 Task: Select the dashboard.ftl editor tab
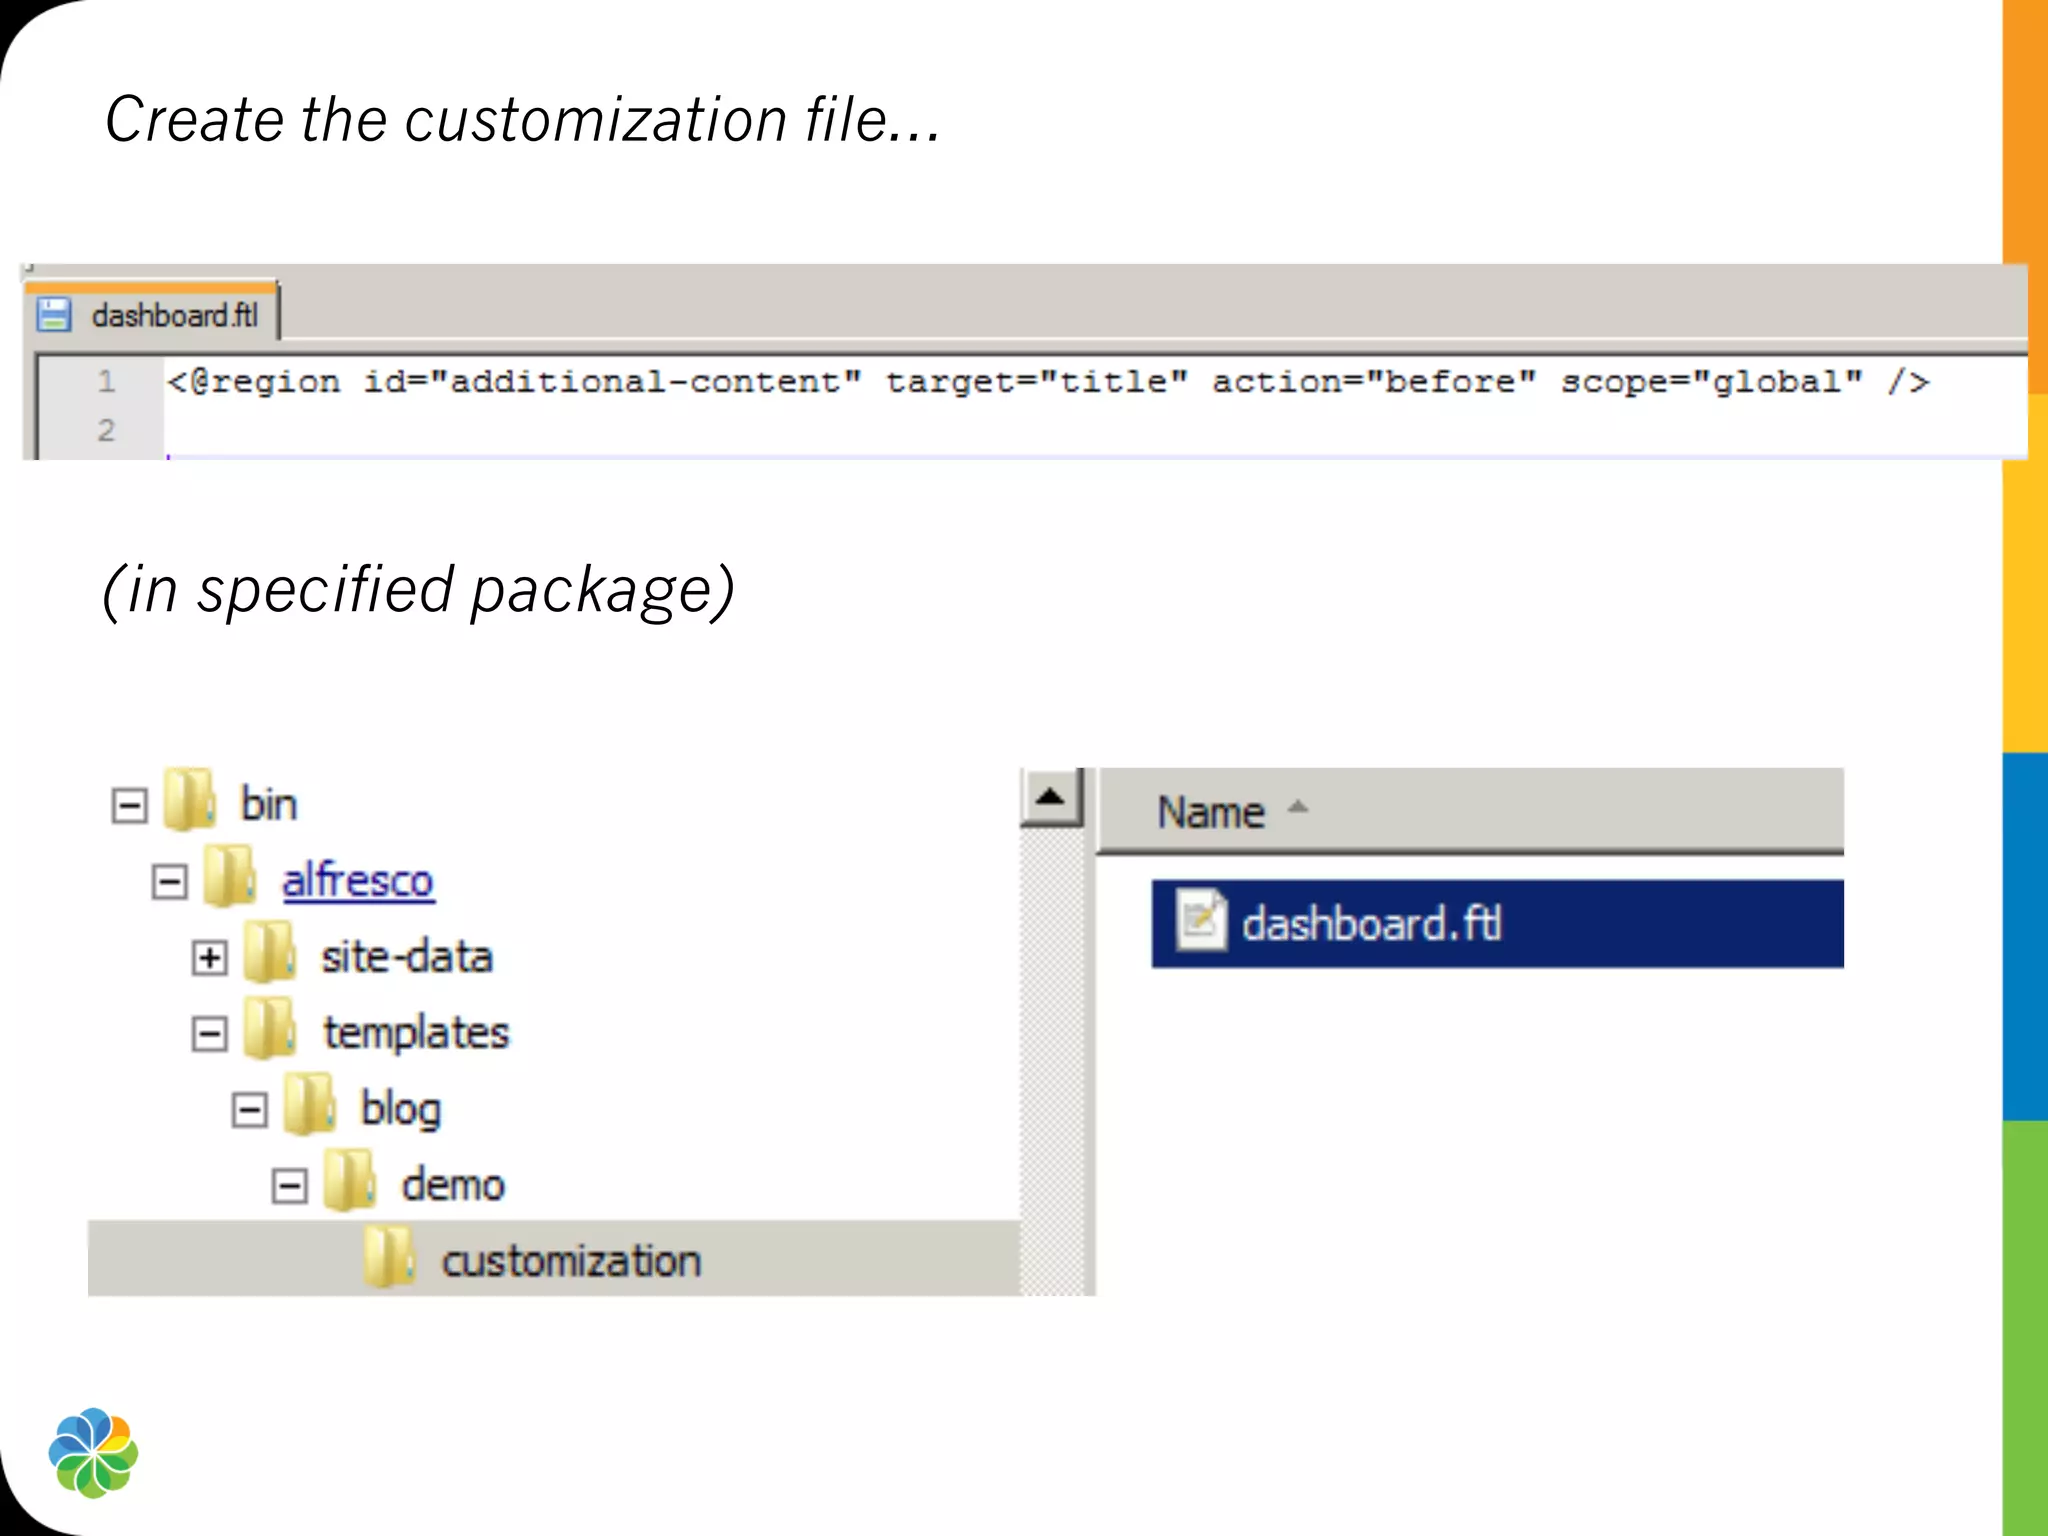tap(151, 314)
